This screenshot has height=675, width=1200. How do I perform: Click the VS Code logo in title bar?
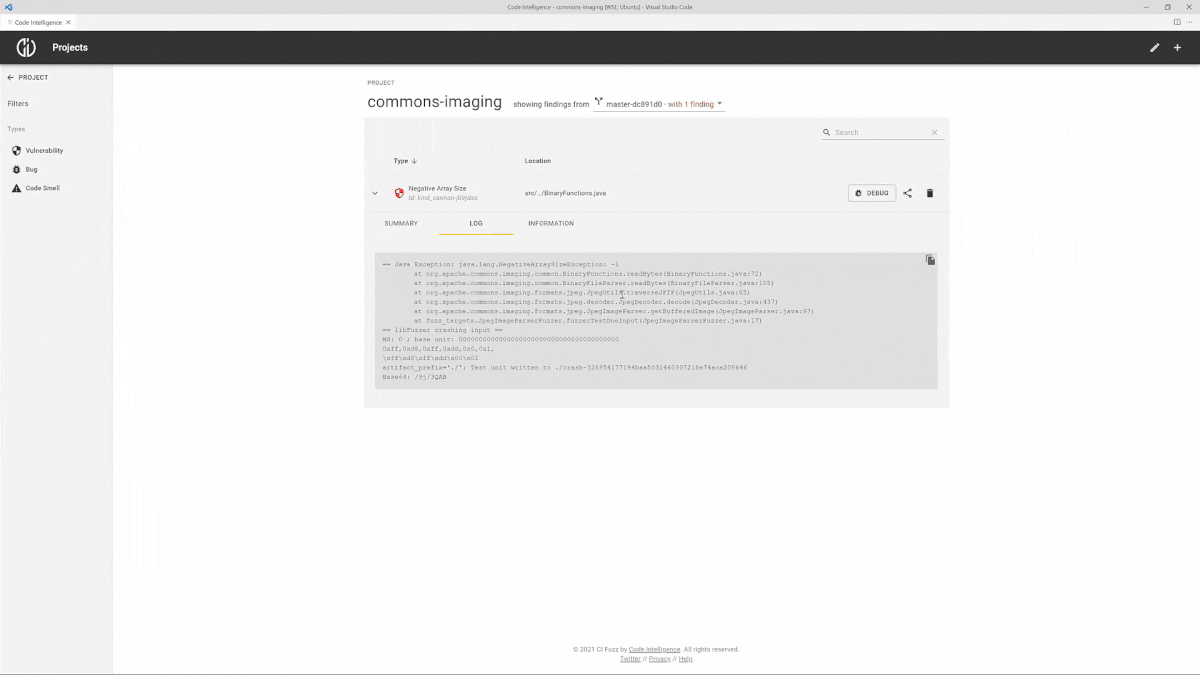(8, 6)
